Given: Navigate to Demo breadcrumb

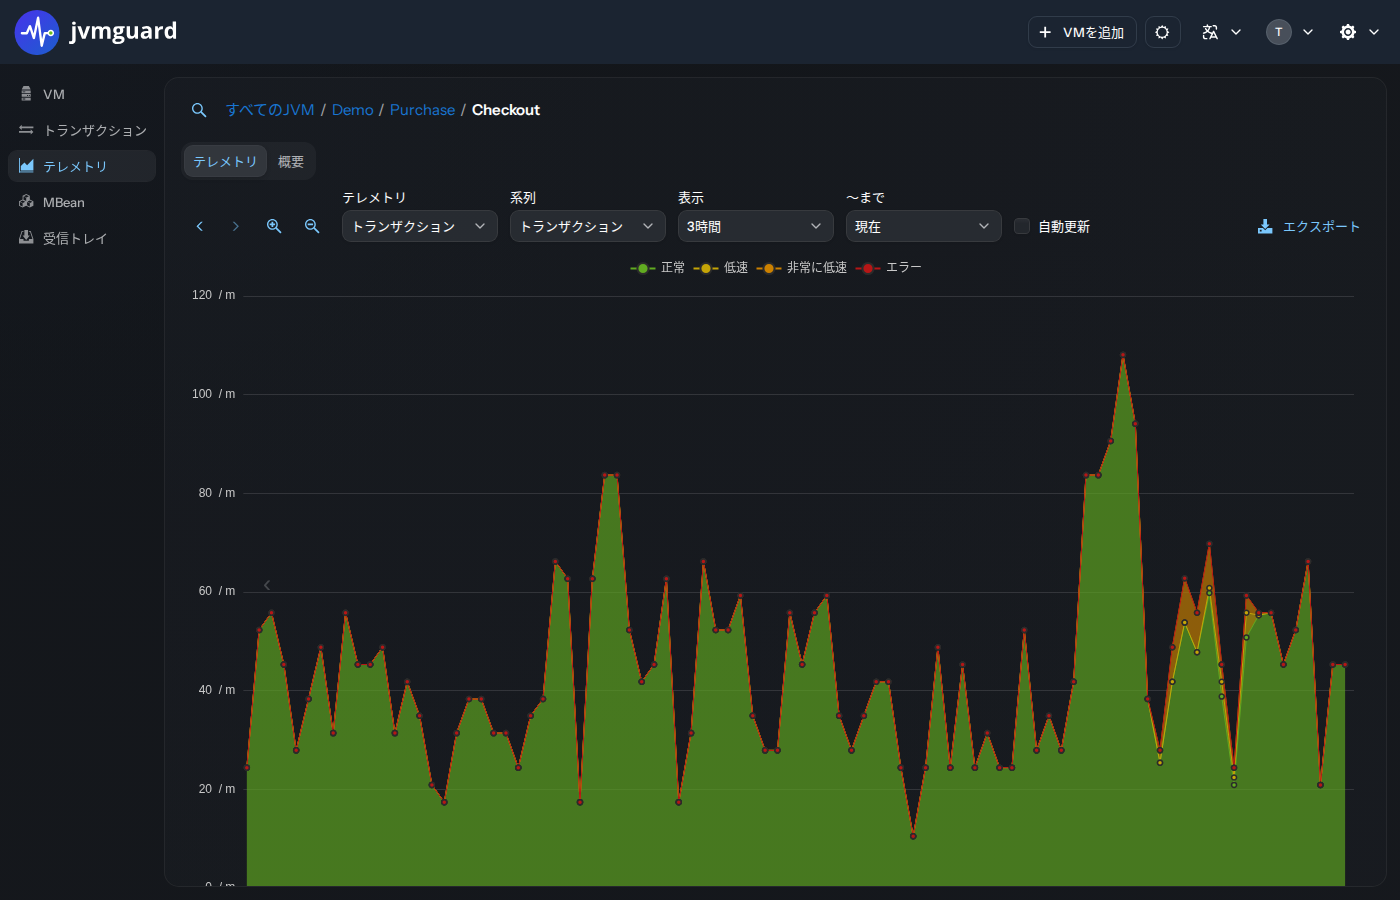Looking at the screenshot, I should [353, 110].
